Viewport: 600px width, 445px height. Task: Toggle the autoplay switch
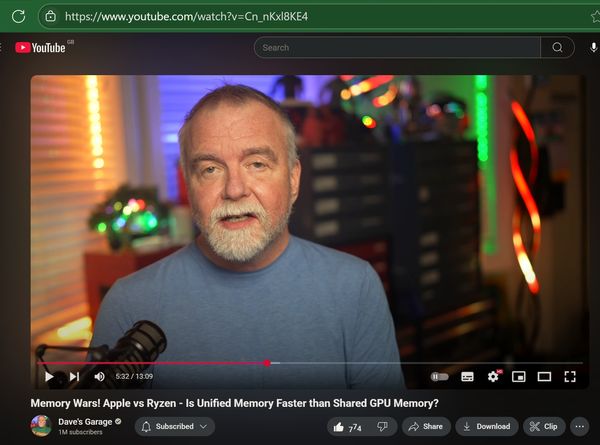pyautogui.click(x=439, y=377)
